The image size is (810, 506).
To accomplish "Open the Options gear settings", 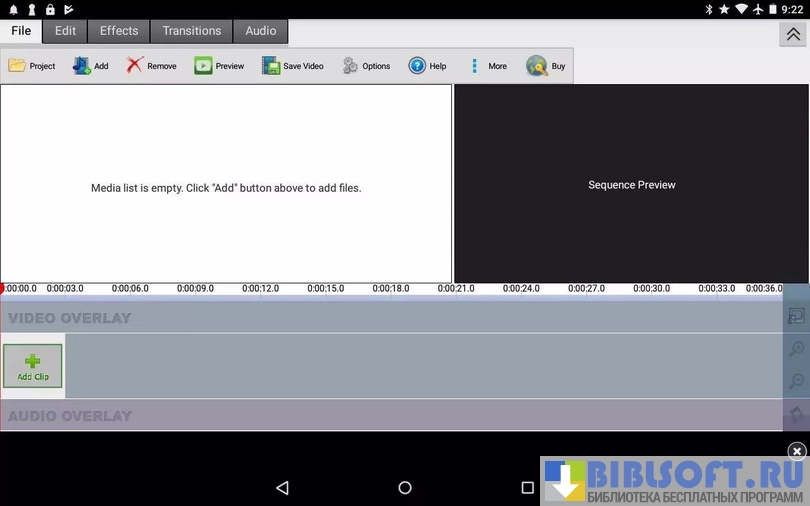I will pyautogui.click(x=366, y=66).
